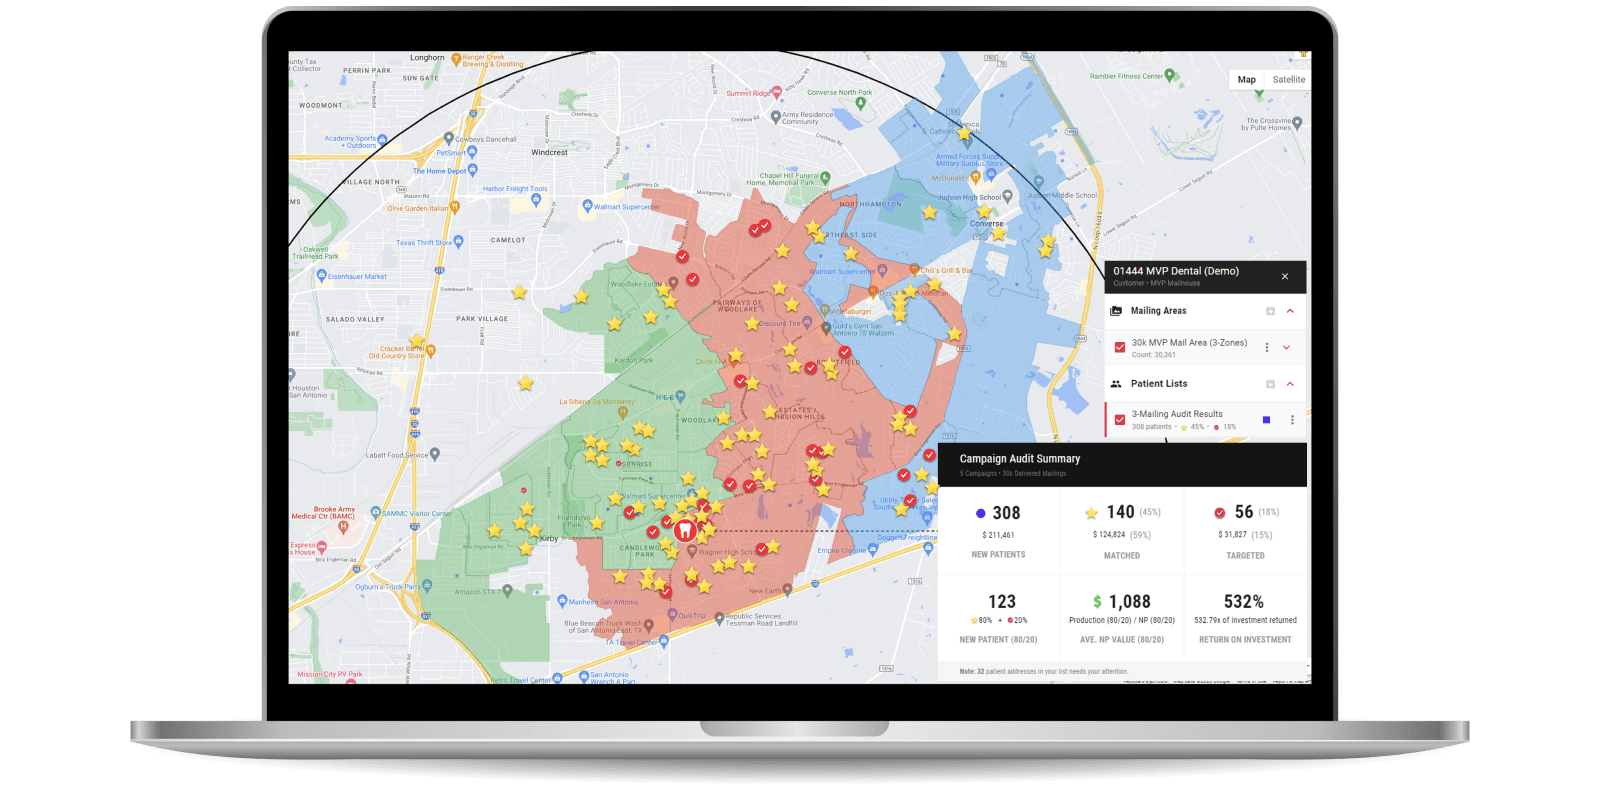Viewport: 1600px width, 800px height.
Task: Click Chapel Hill Funeral Home marker
Action: [x=826, y=177]
